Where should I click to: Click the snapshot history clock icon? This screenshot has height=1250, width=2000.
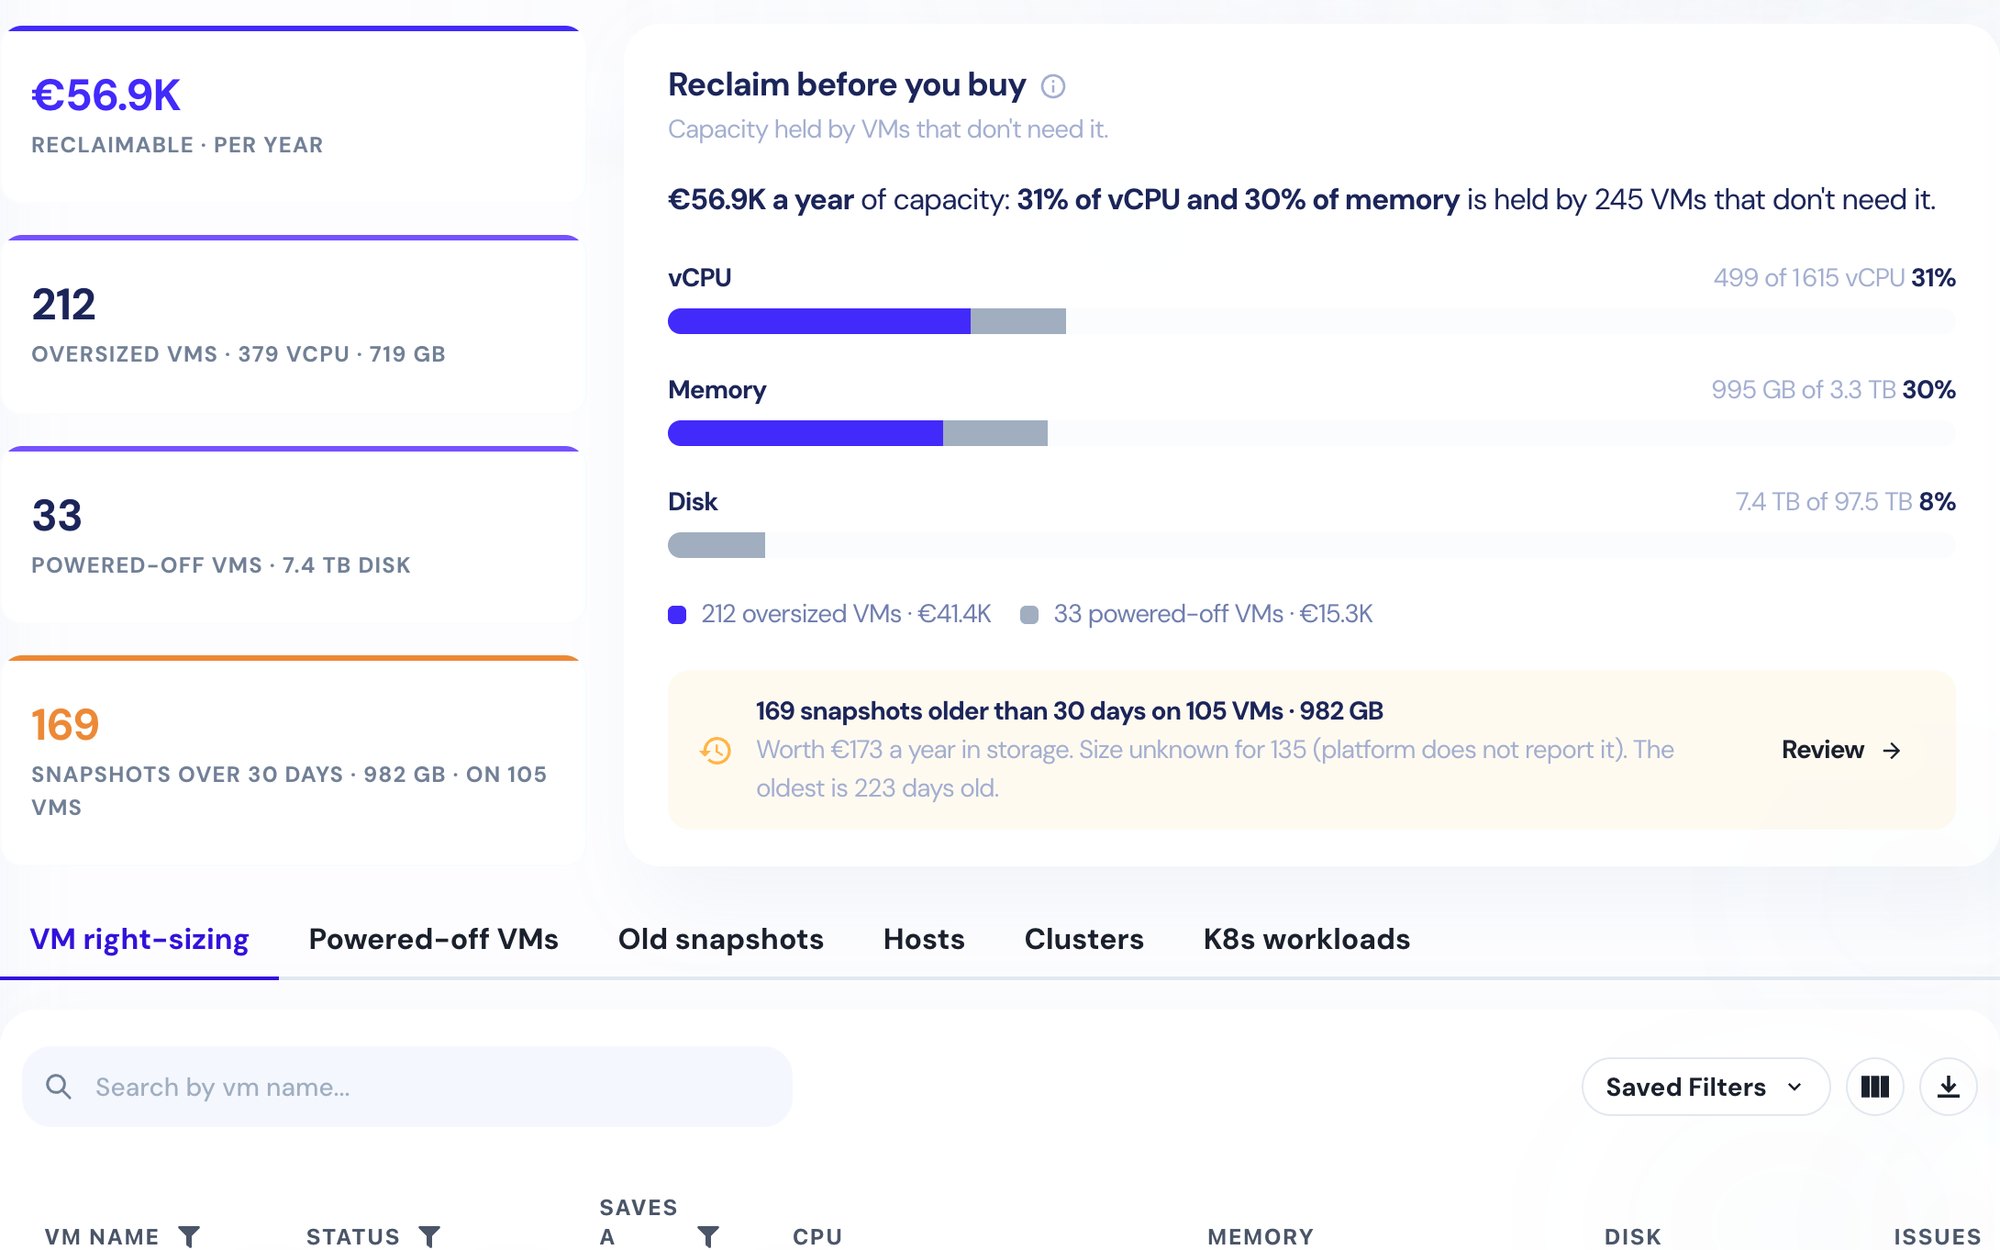coord(715,750)
